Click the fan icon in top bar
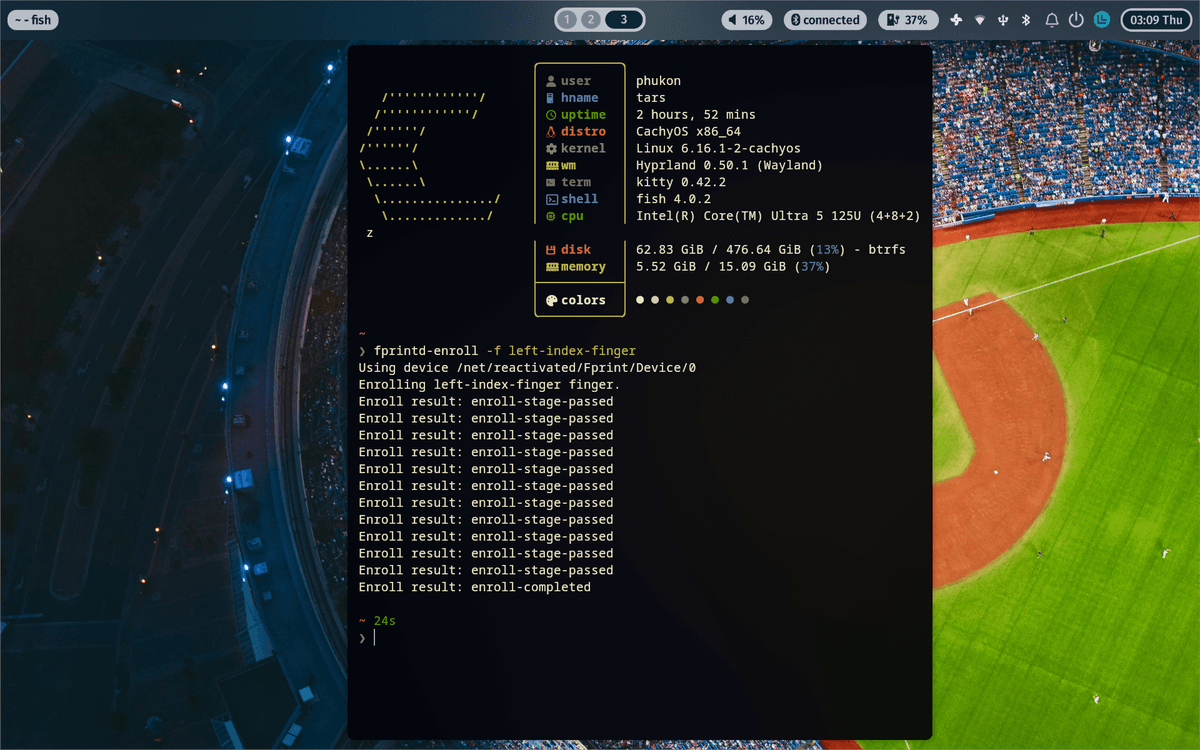This screenshot has height=750, width=1200. click(x=956, y=19)
